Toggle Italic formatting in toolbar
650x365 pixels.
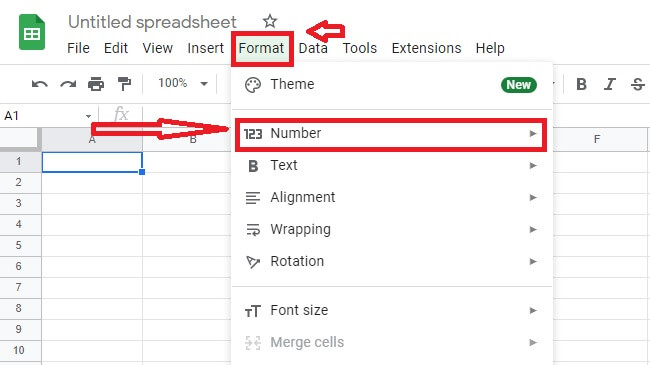[609, 84]
